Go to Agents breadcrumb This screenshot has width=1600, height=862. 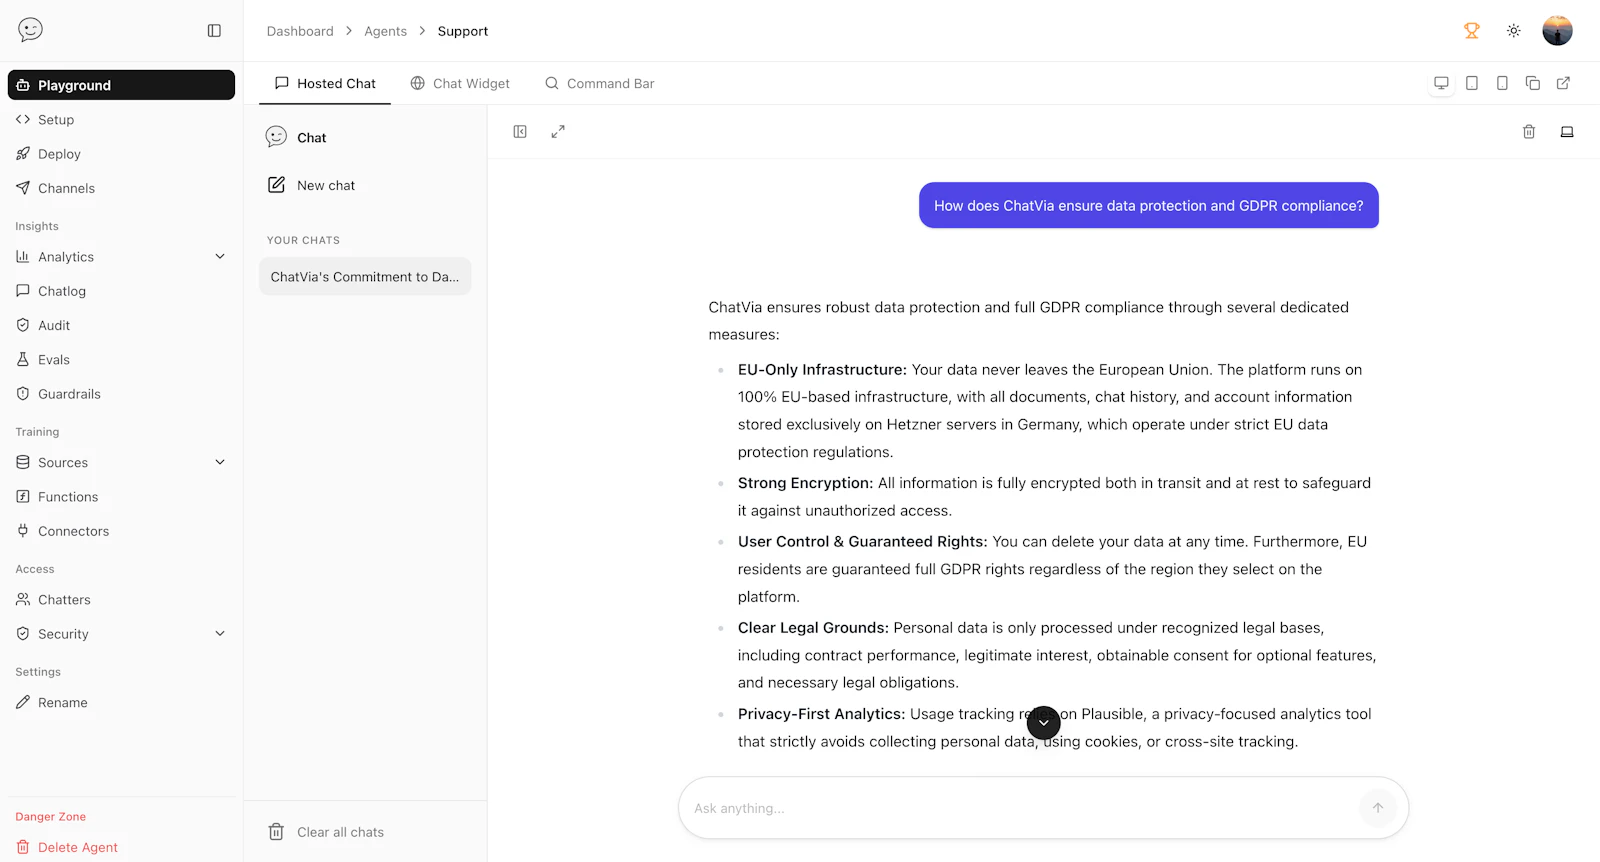pyautogui.click(x=385, y=31)
